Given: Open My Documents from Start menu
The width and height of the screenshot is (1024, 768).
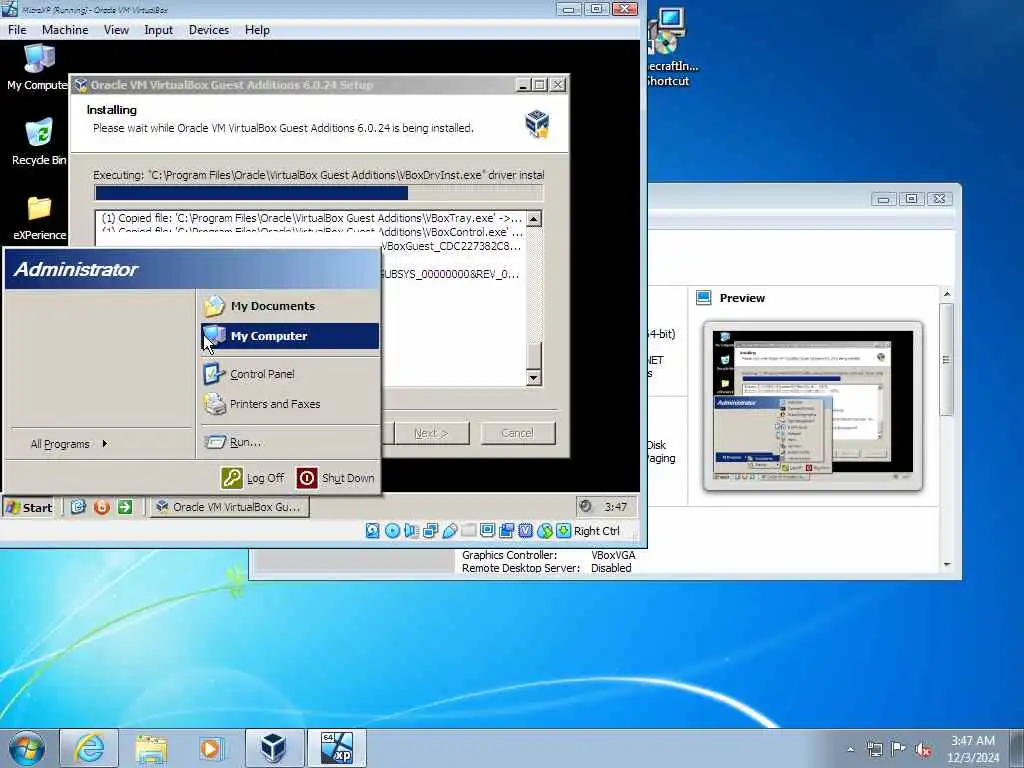Looking at the screenshot, I should tap(289, 306).
